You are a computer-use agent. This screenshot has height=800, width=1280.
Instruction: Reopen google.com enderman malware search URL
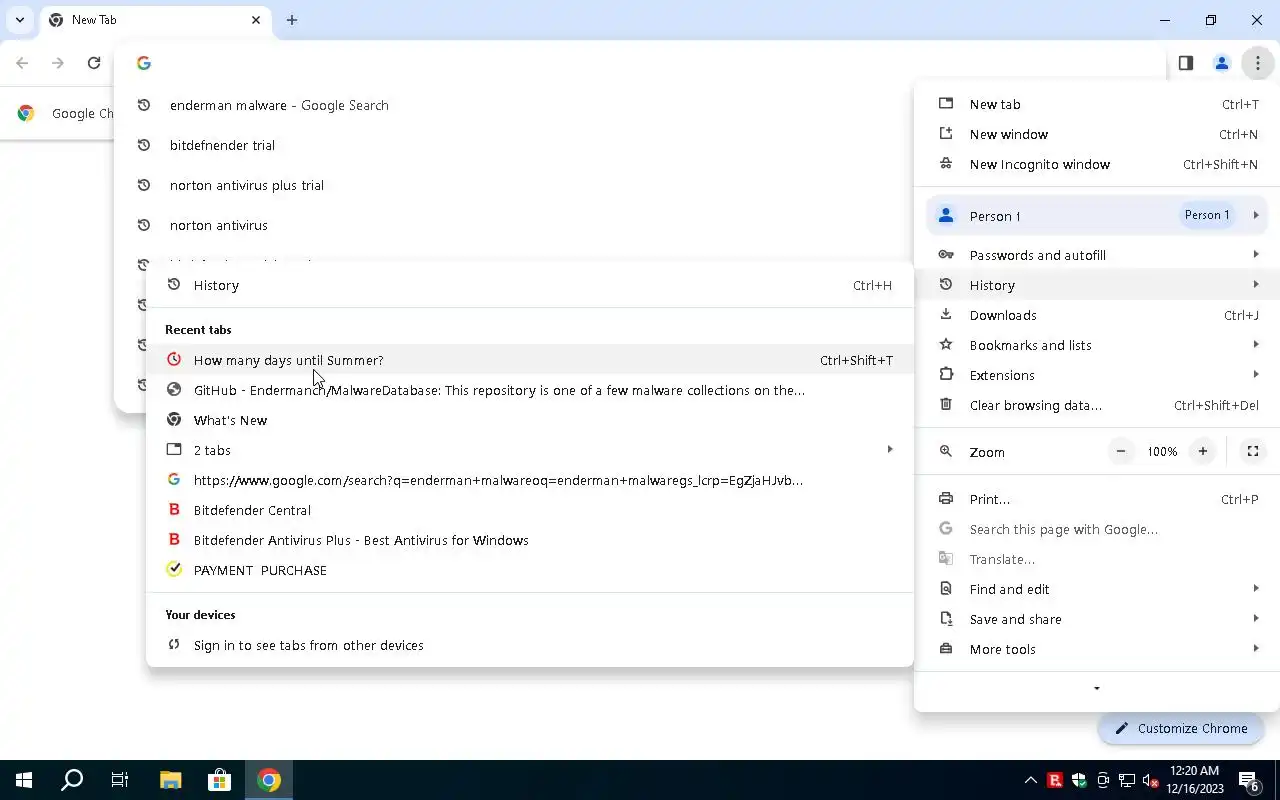tap(530, 480)
